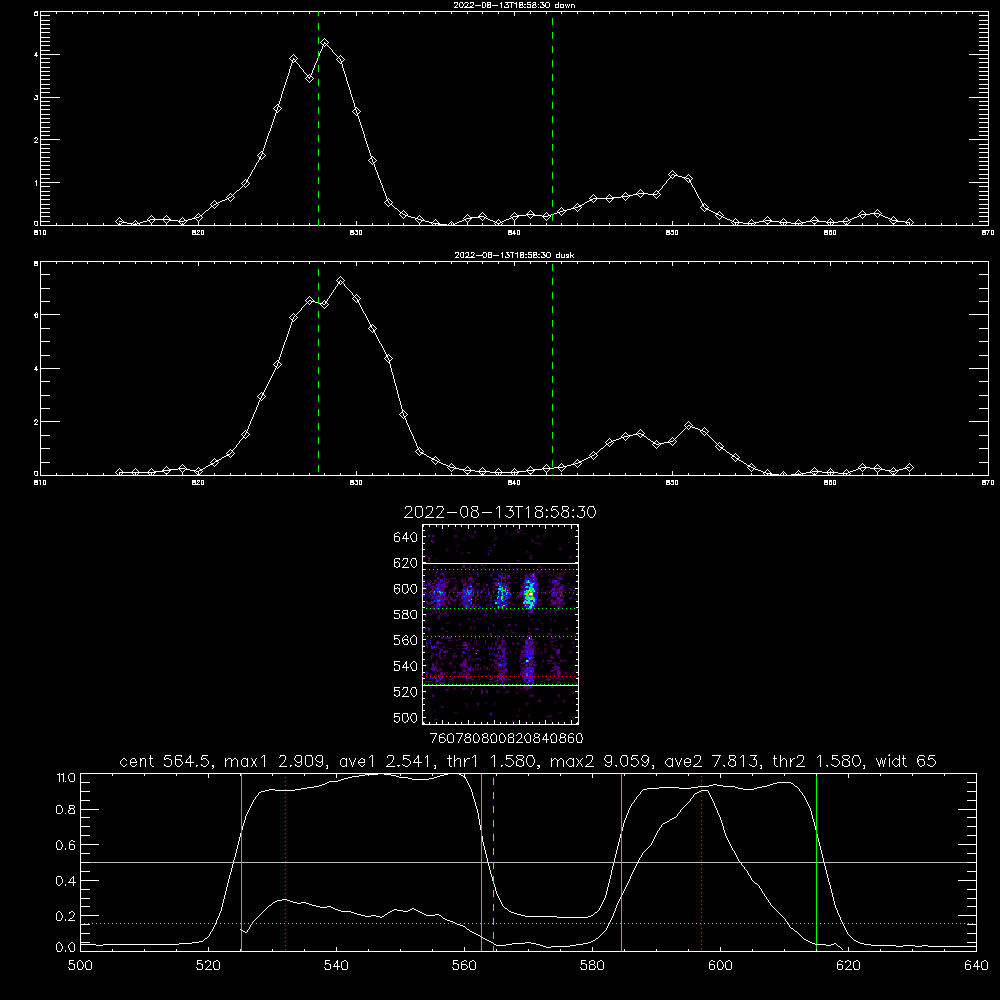Viewport: 1000px width, 1000px height.
Task: Click the green vertical line at 525 in bottom plot
Action: [x=241, y=861]
